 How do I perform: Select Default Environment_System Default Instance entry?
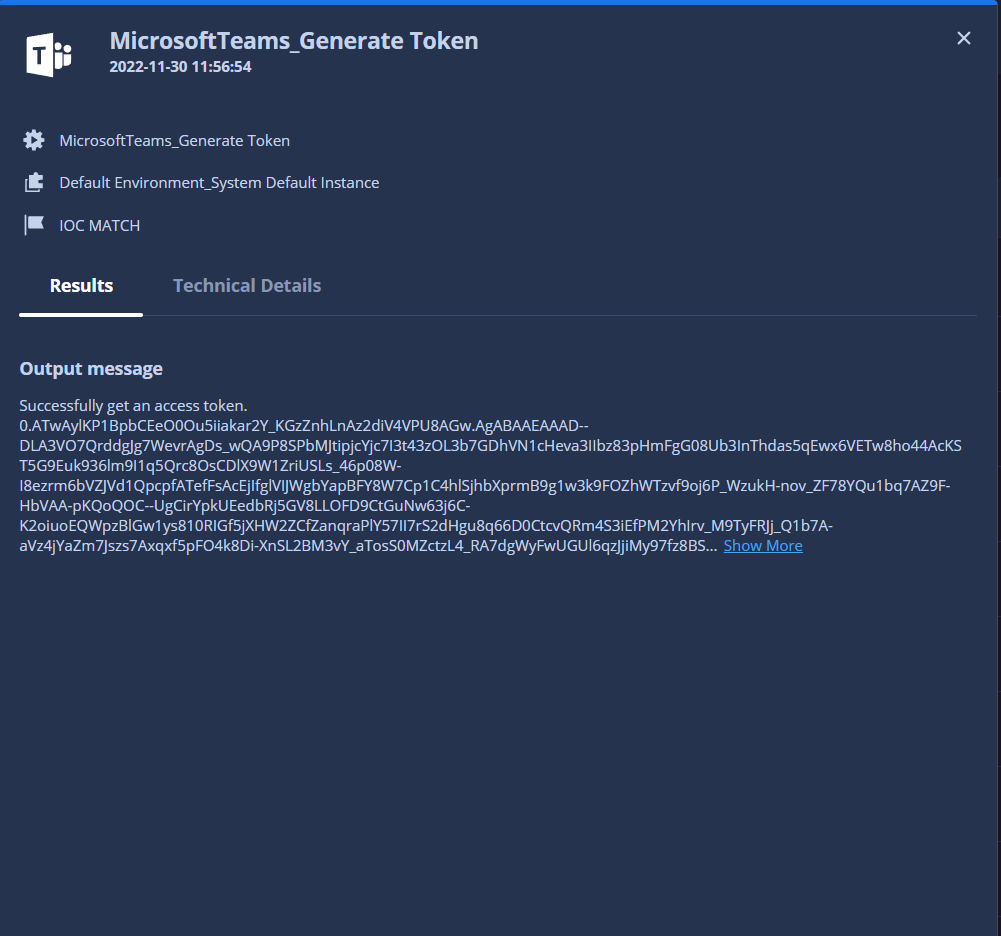coord(219,182)
